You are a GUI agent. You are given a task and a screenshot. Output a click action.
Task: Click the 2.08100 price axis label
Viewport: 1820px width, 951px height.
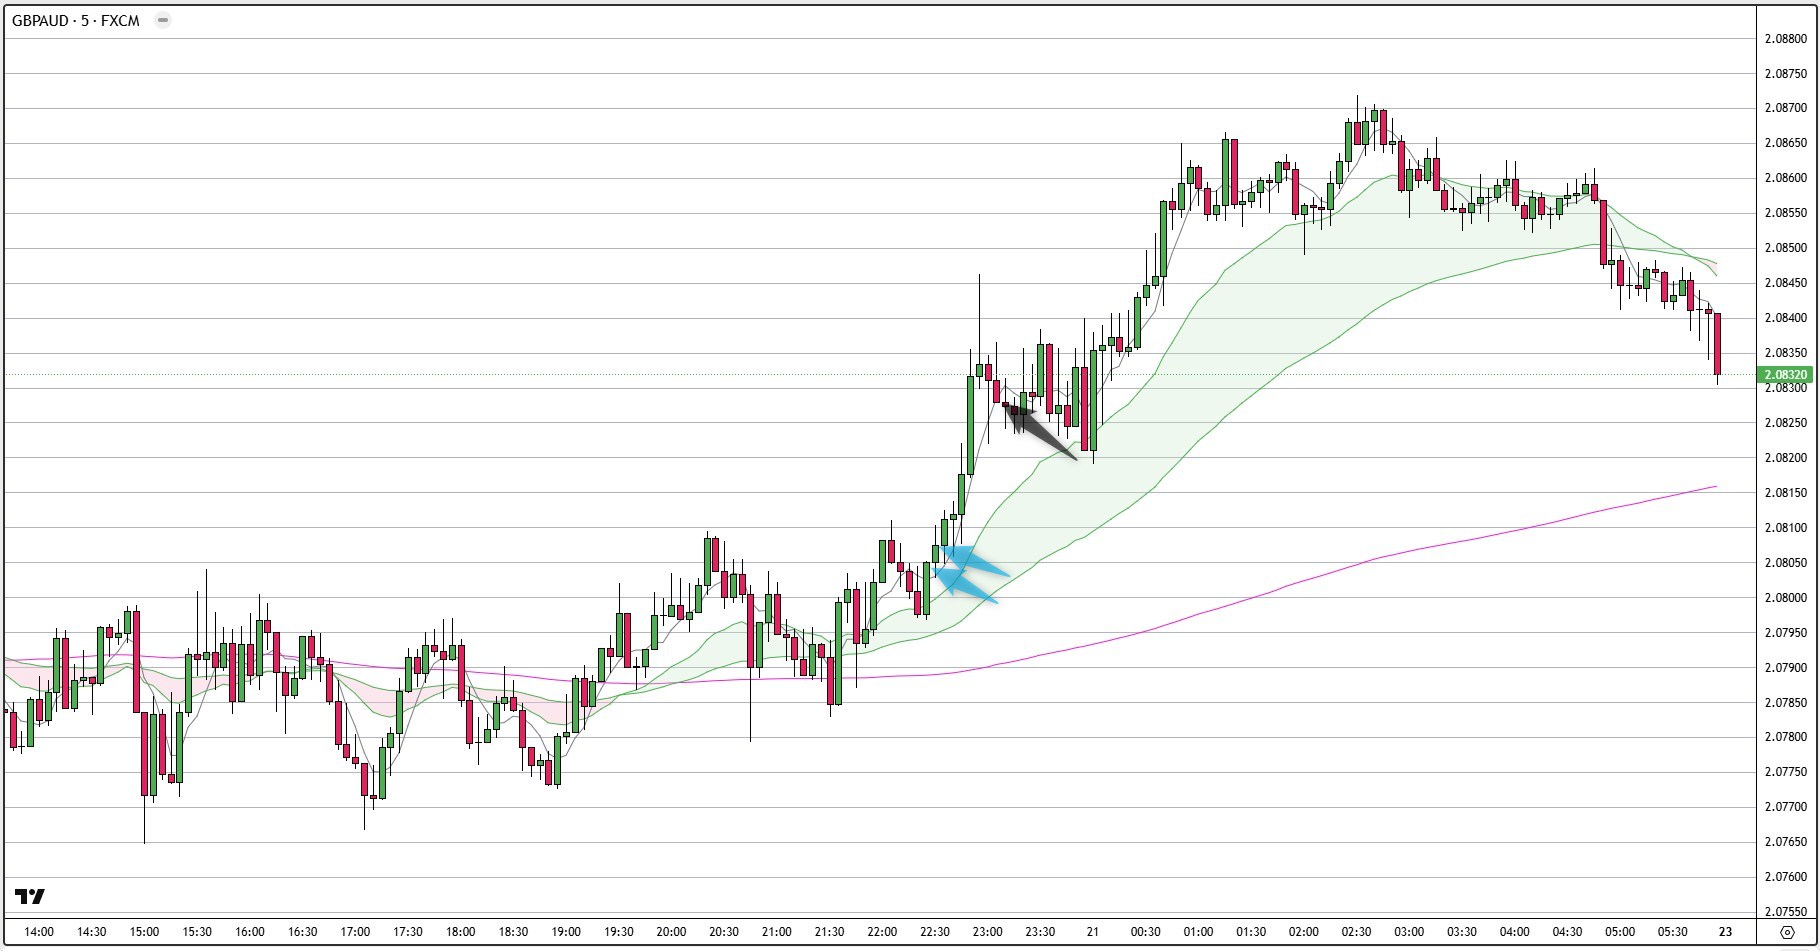(x=1785, y=528)
